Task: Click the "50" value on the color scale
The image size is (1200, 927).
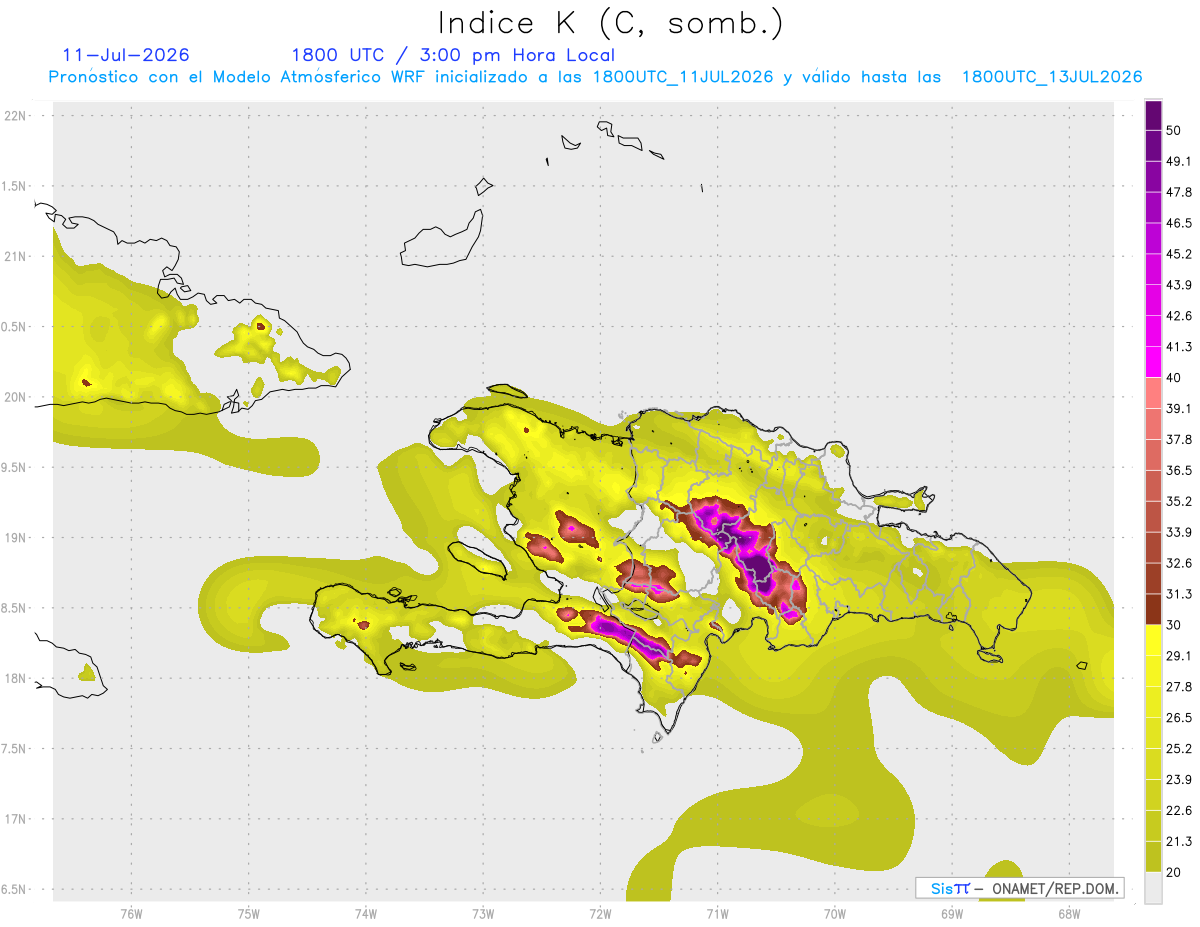Action: [x=1174, y=130]
